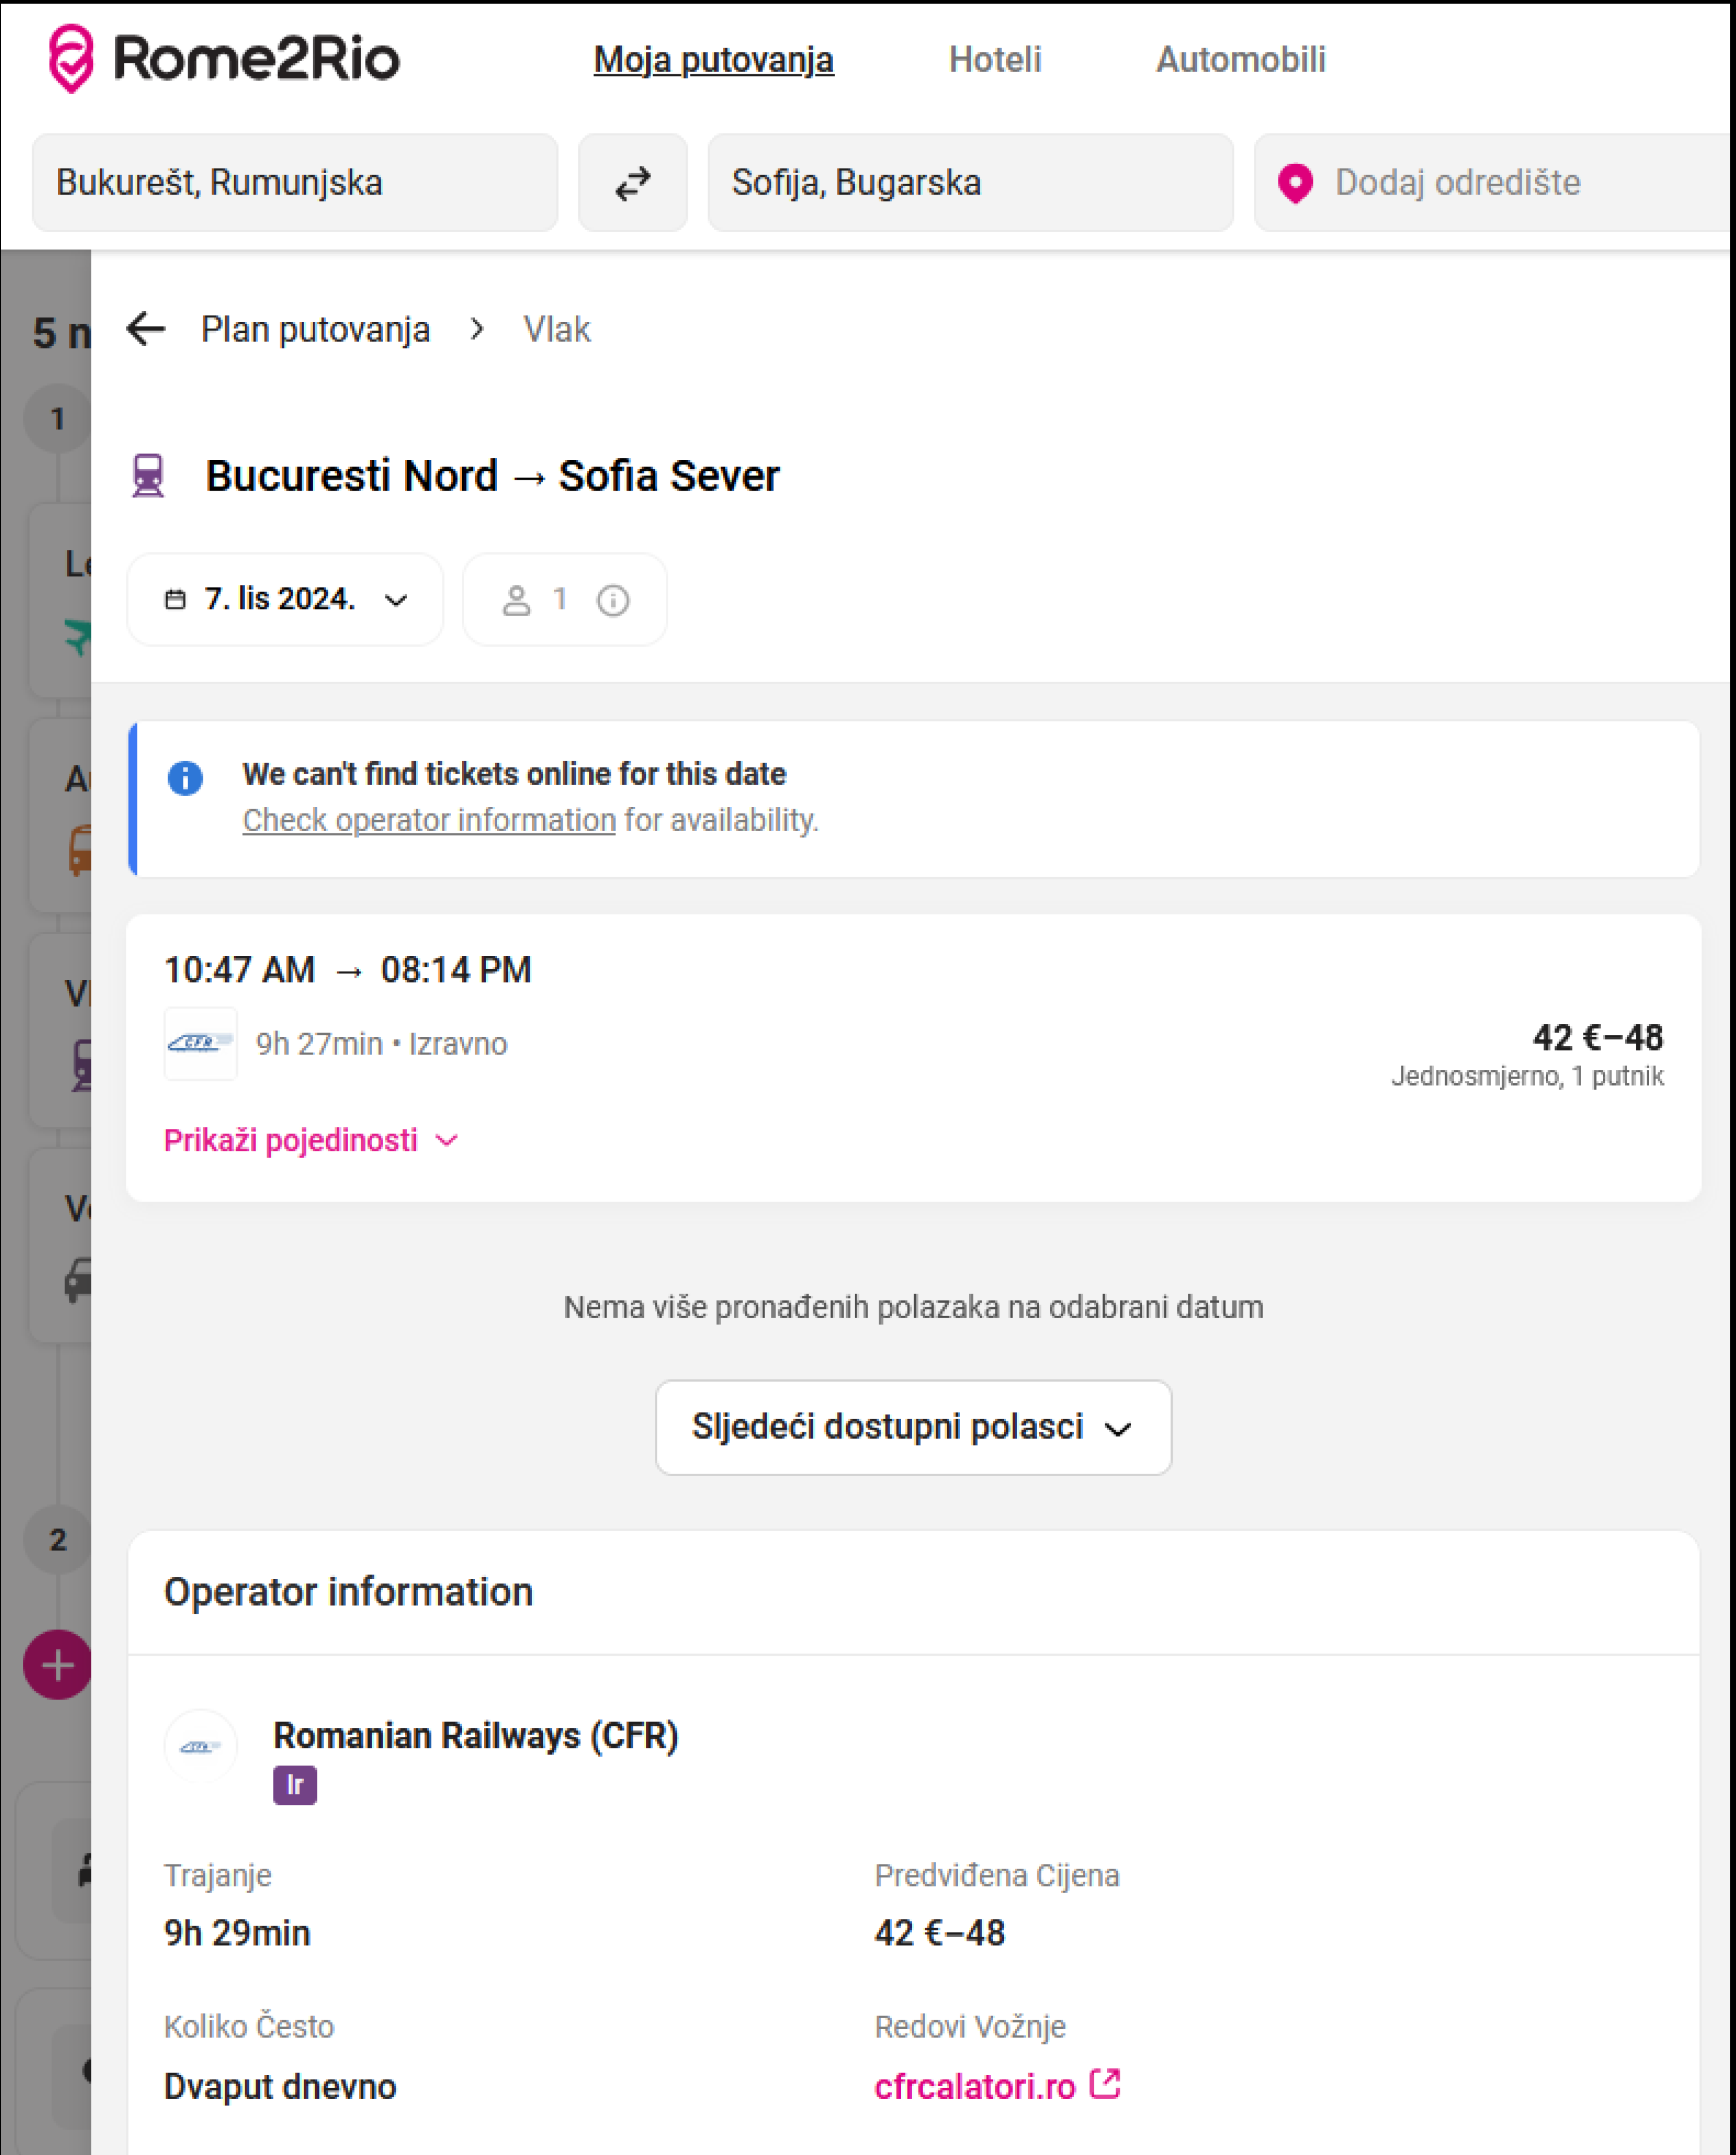Click the passenger info circle icon
The width and height of the screenshot is (1736, 2155).
pos(612,600)
